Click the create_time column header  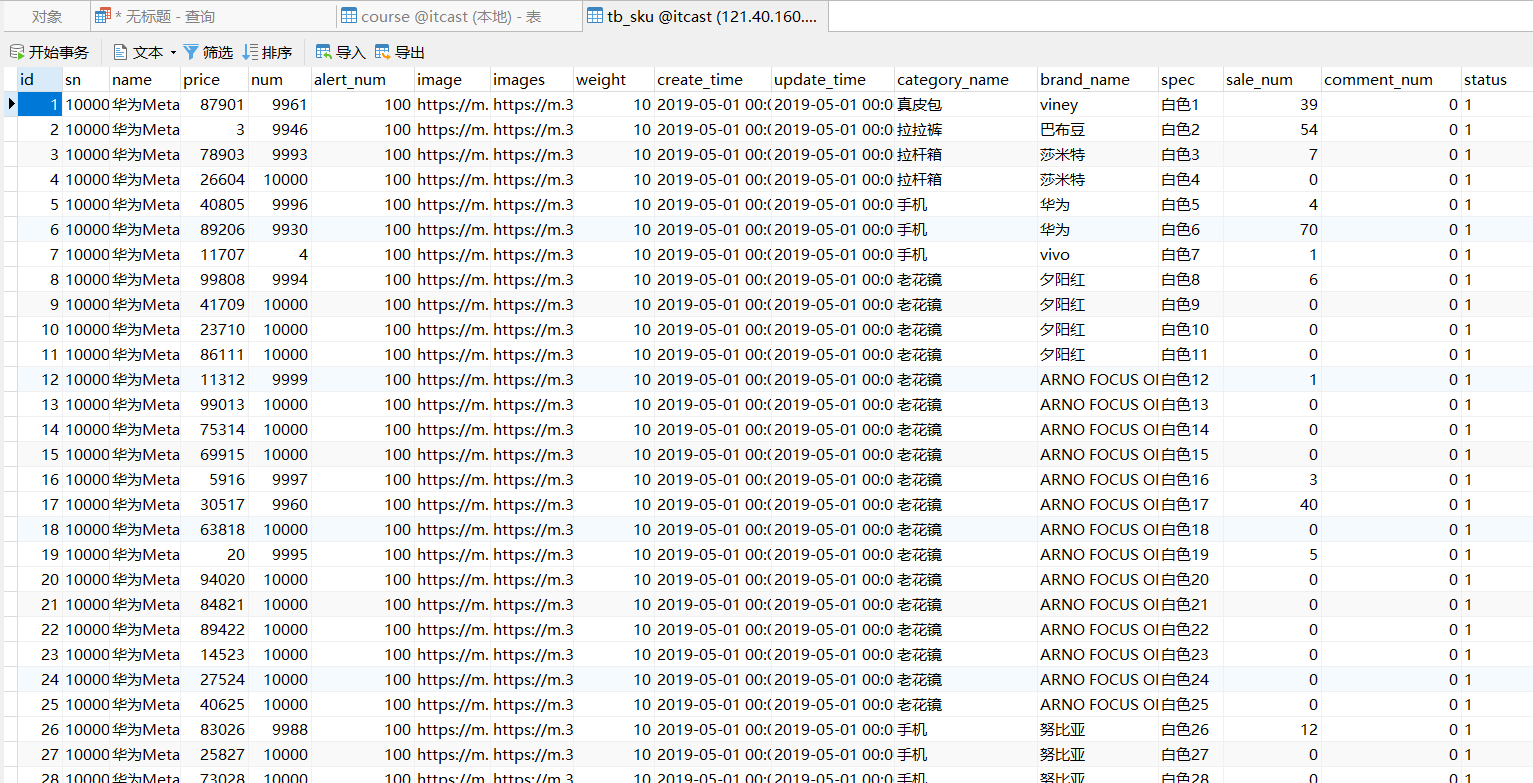(x=713, y=80)
